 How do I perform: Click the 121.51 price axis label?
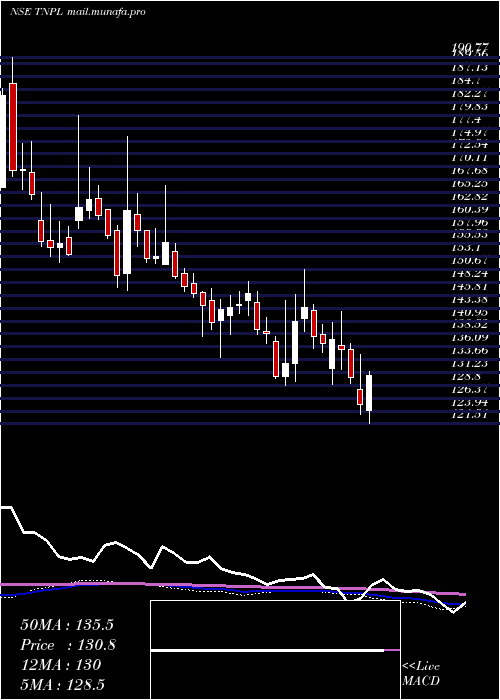pos(469,415)
